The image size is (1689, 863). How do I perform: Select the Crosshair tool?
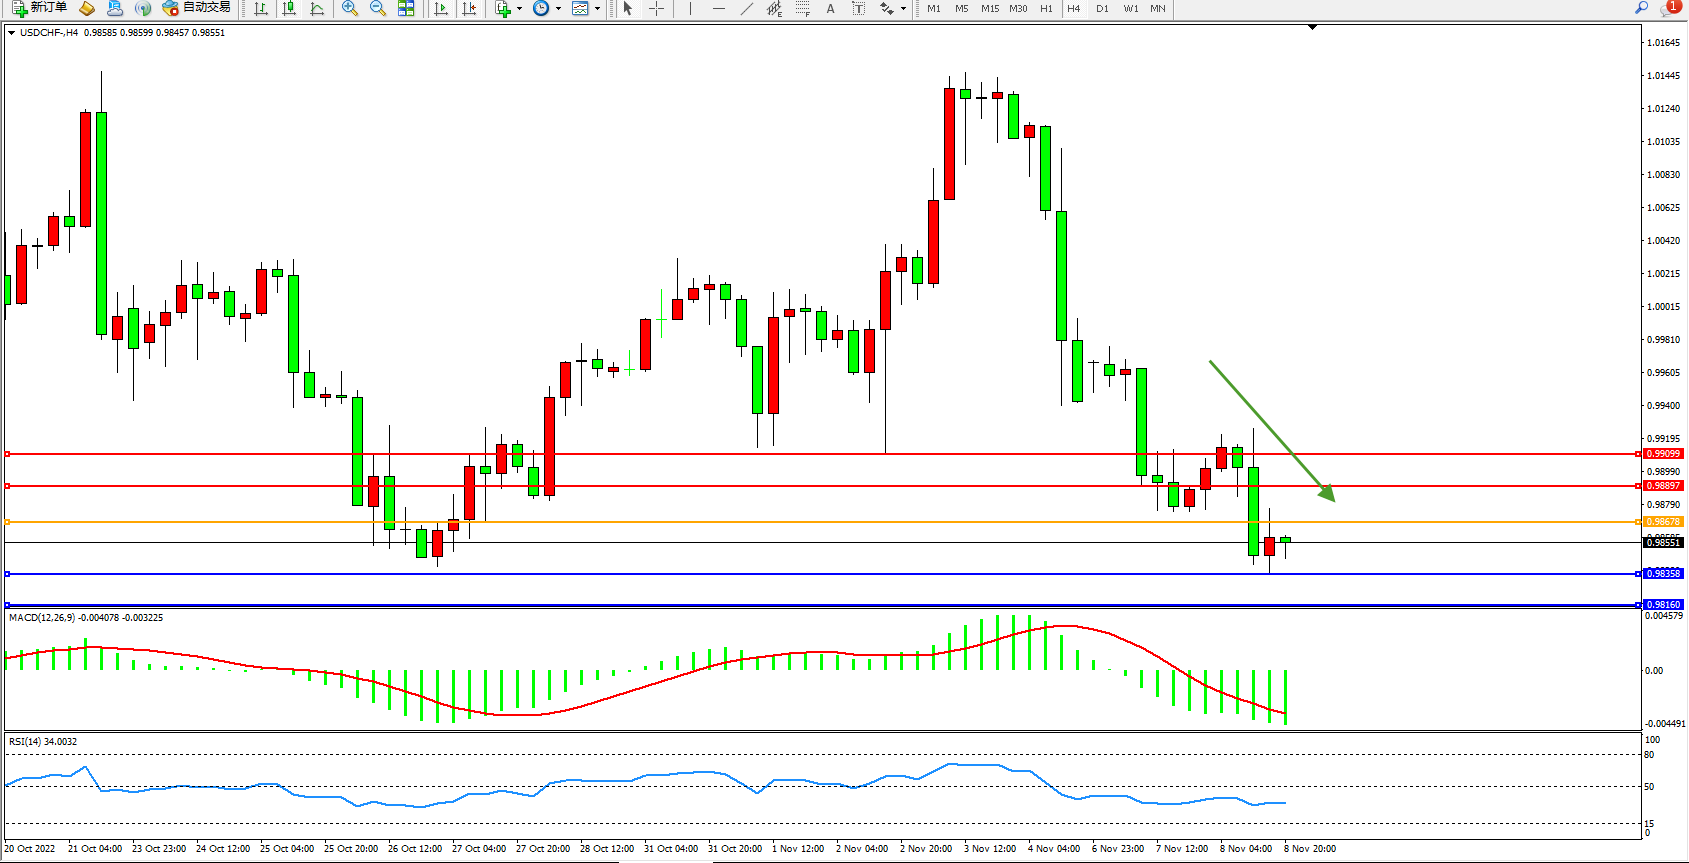[x=656, y=8]
